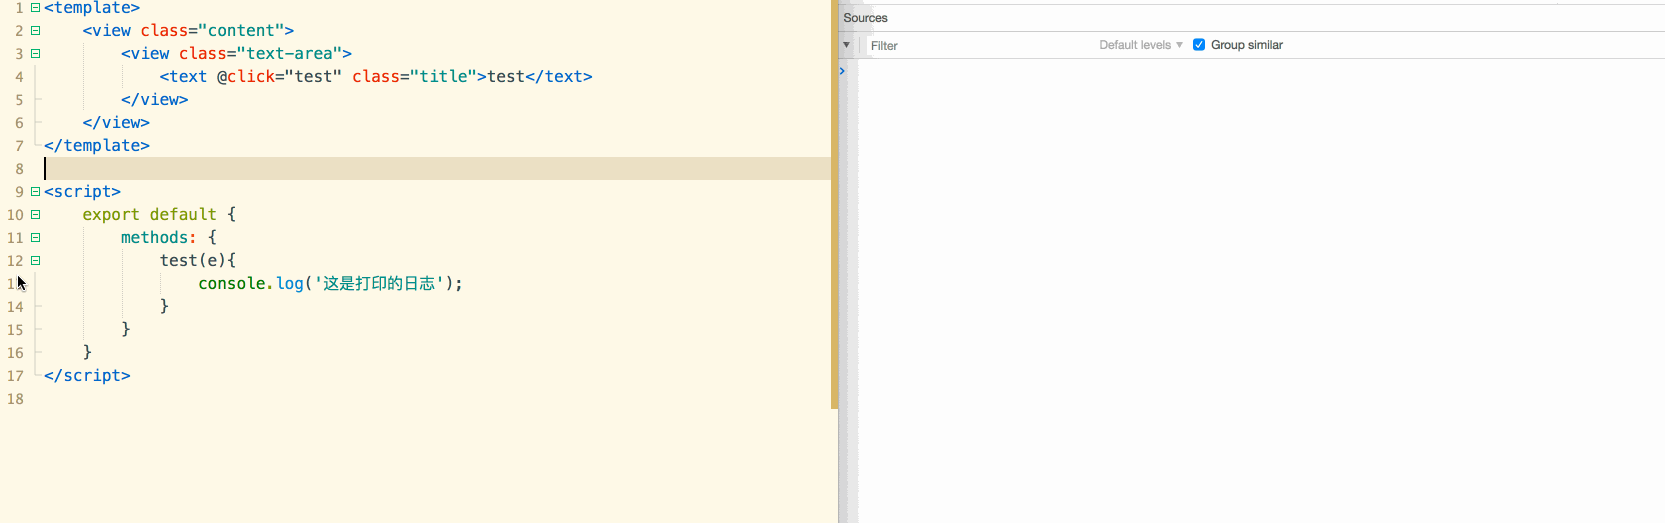Collapse the view content fold on line 2
This screenshot has width=1665, height=523.
point(35,31)
